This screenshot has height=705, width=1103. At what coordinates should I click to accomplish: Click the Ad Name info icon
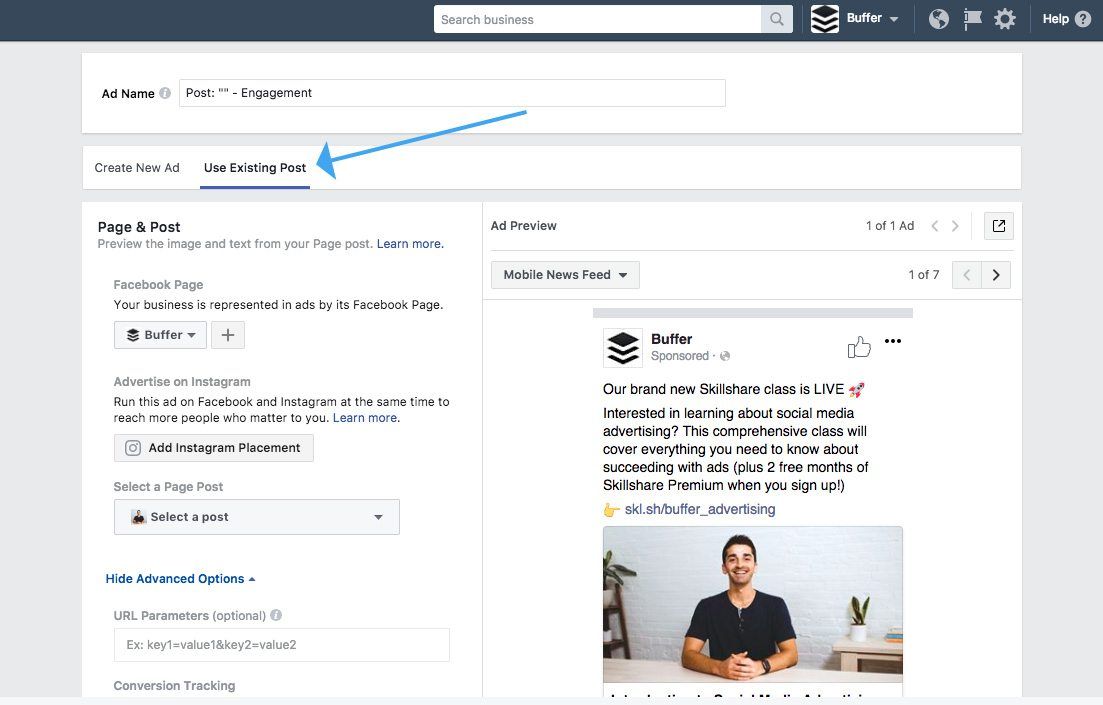click(x=165, y=93)
